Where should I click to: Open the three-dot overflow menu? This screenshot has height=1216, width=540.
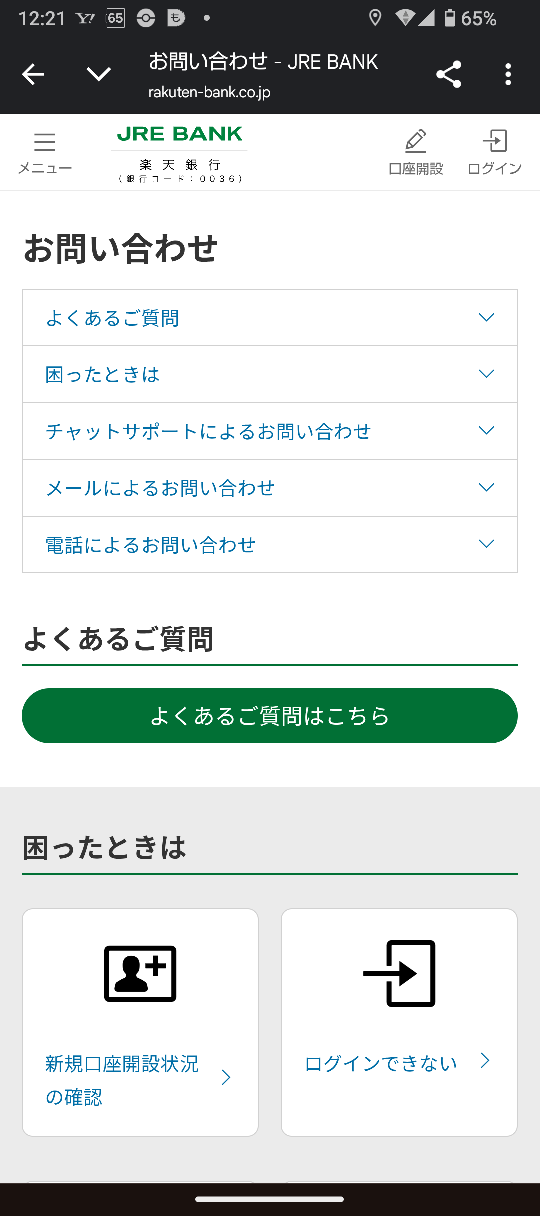(x=508, y=74)
